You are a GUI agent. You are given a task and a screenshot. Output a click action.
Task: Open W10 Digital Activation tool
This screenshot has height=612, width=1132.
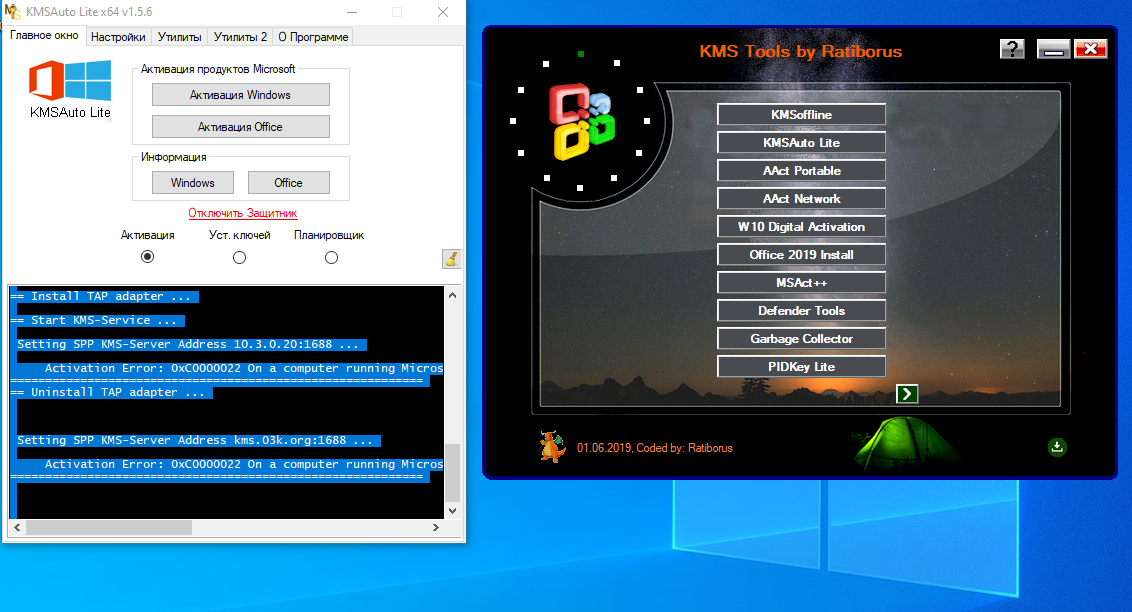801,227
